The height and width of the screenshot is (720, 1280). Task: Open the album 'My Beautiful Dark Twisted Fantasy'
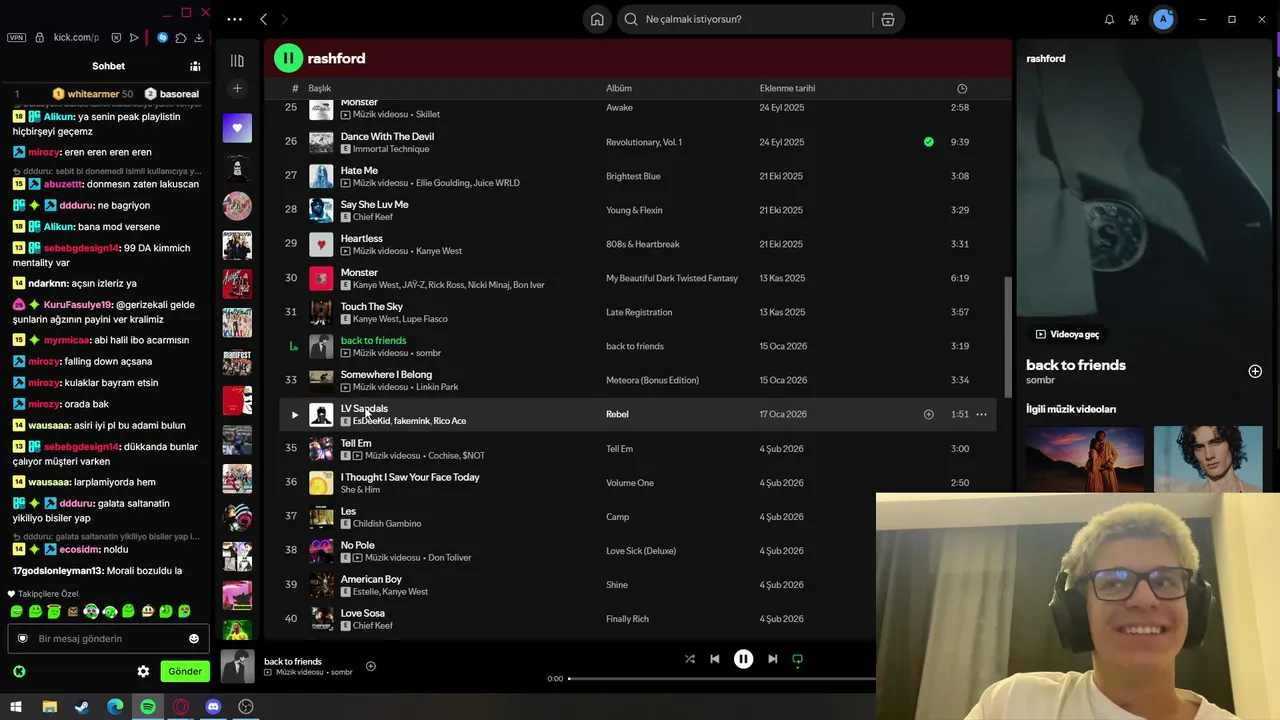[x=672, y=278]
